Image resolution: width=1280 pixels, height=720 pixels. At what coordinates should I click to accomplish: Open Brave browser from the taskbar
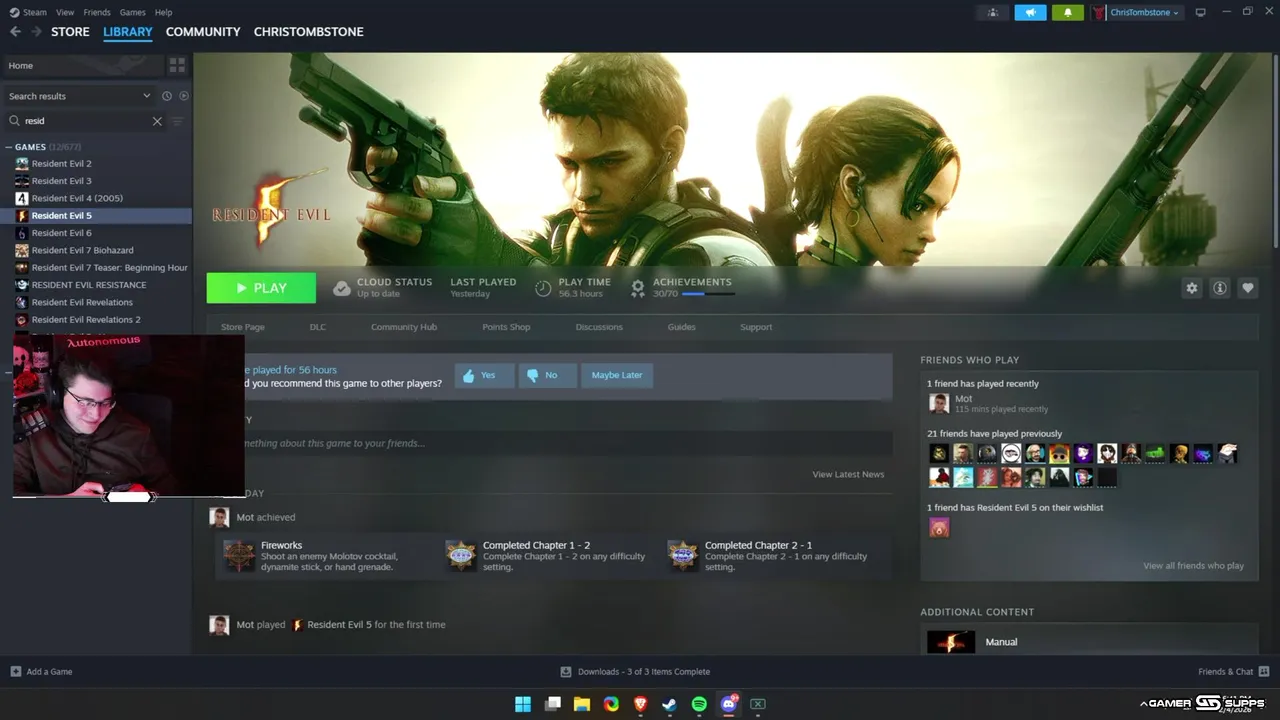point(640,704)
